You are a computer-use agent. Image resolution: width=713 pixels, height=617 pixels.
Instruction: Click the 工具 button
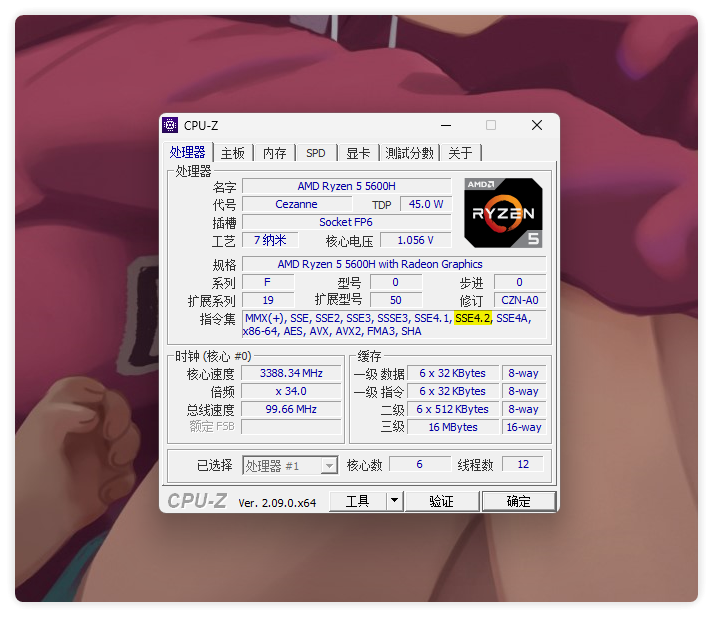(x=357, y=501)
